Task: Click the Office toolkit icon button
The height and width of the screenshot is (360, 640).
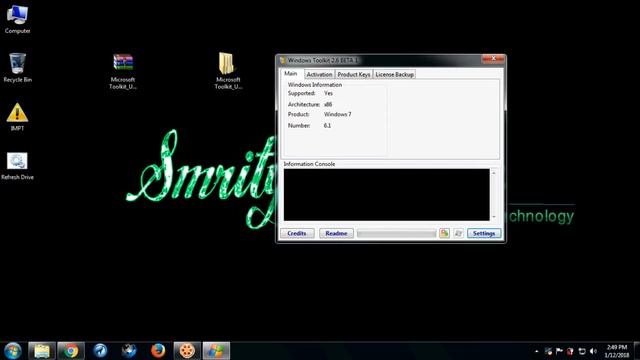Action: 444,233
